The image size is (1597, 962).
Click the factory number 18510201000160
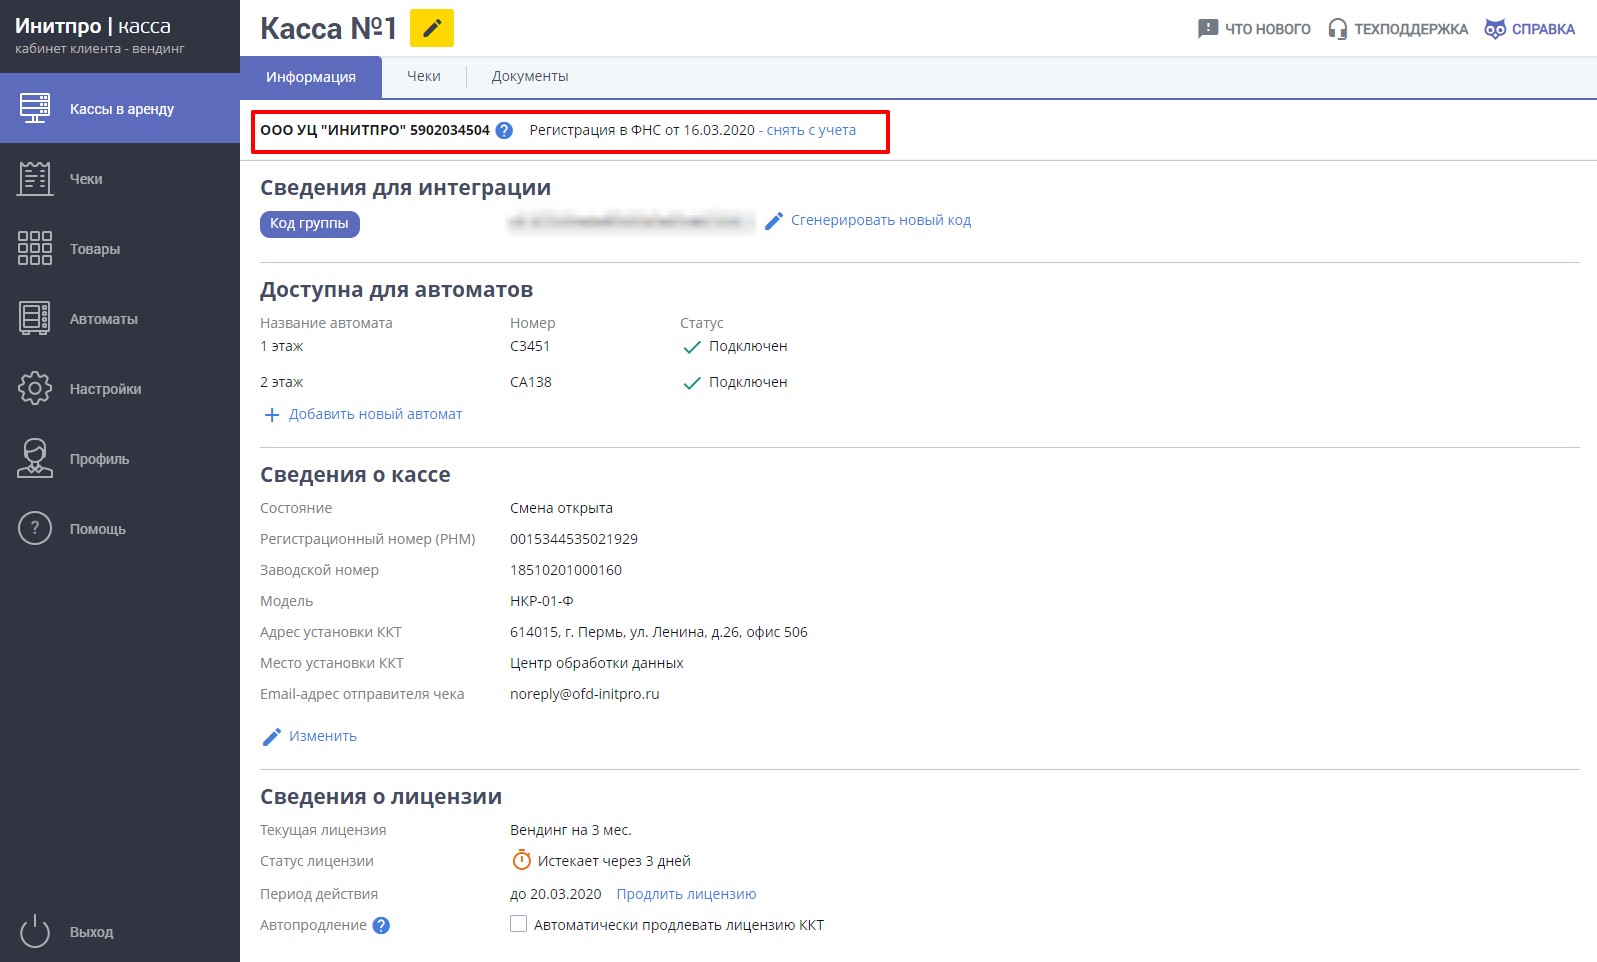point(566,570)
